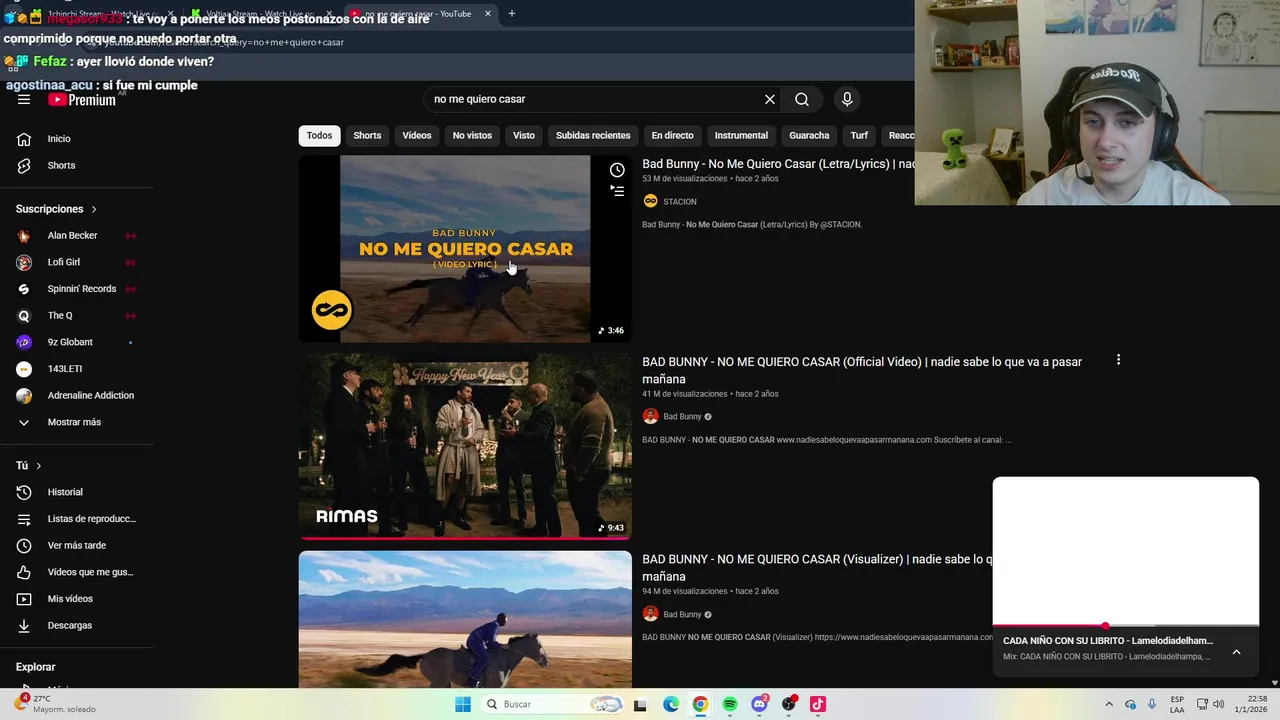This screenshot has width=1280, height=720.
Task: Click Bad Bunny avatar under the Official Video result
Action: [650, 416]
